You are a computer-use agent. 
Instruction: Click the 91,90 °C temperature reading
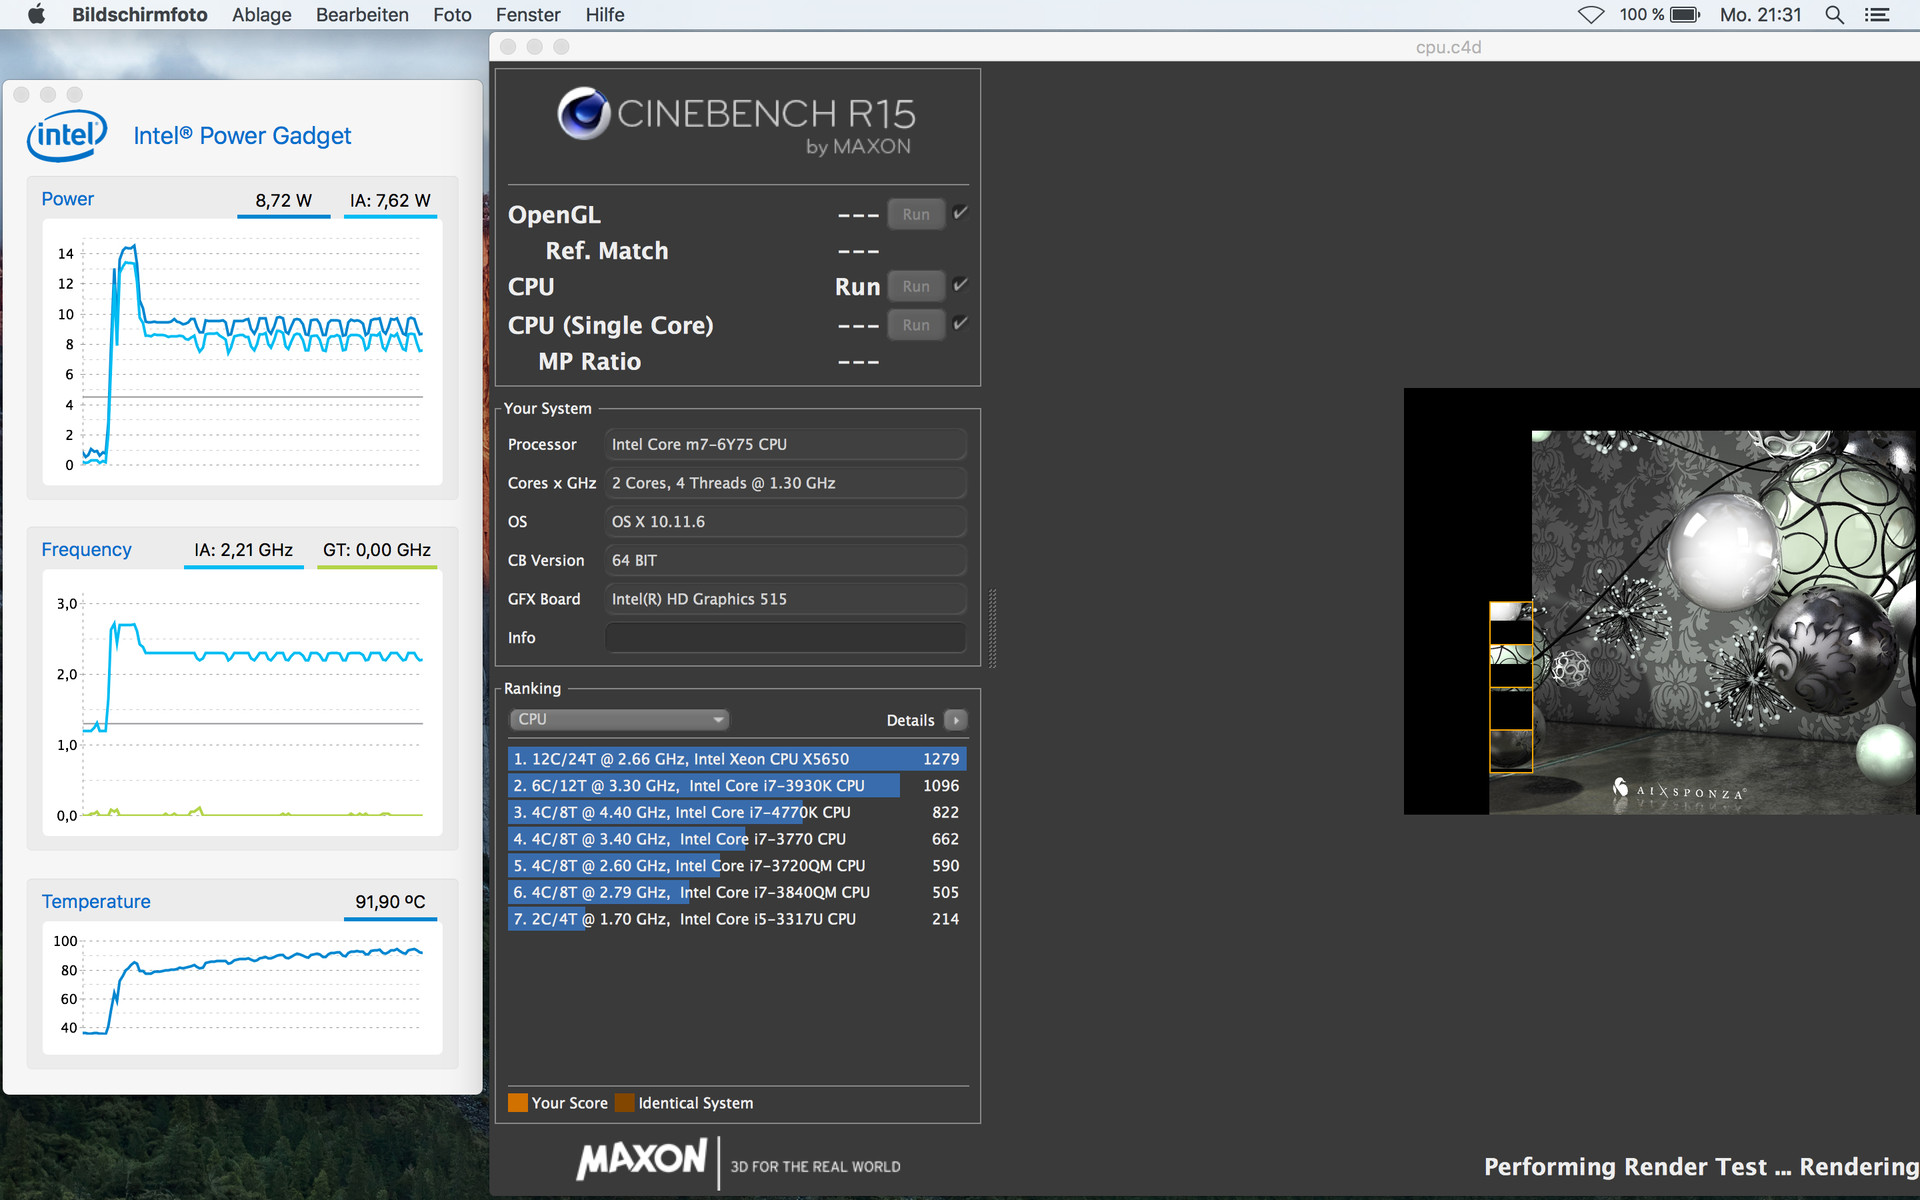[x=390, y=902]
